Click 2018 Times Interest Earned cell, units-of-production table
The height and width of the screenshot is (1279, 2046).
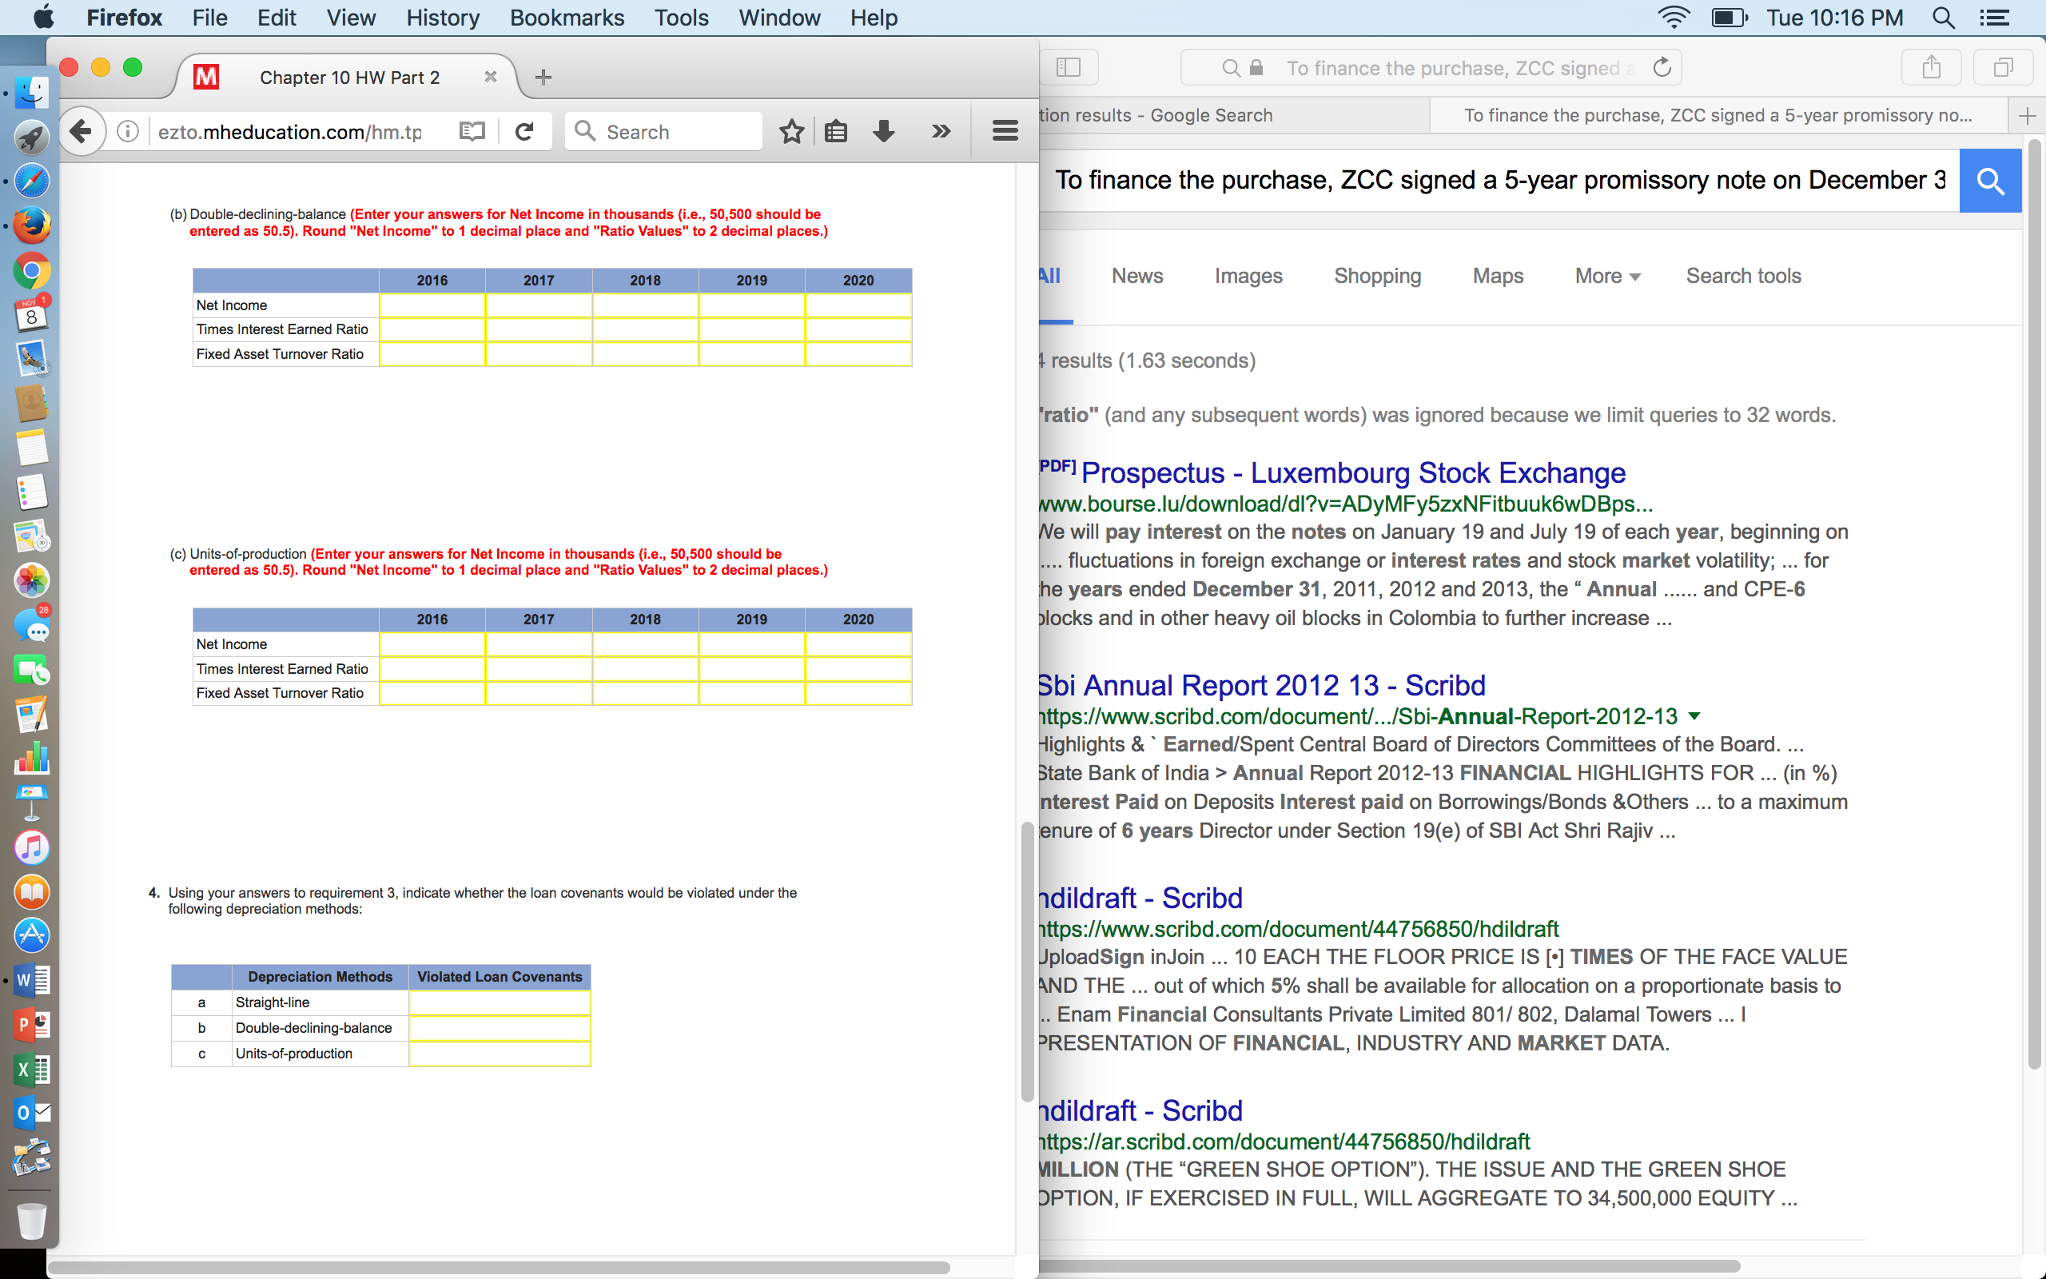pos(645,669)
